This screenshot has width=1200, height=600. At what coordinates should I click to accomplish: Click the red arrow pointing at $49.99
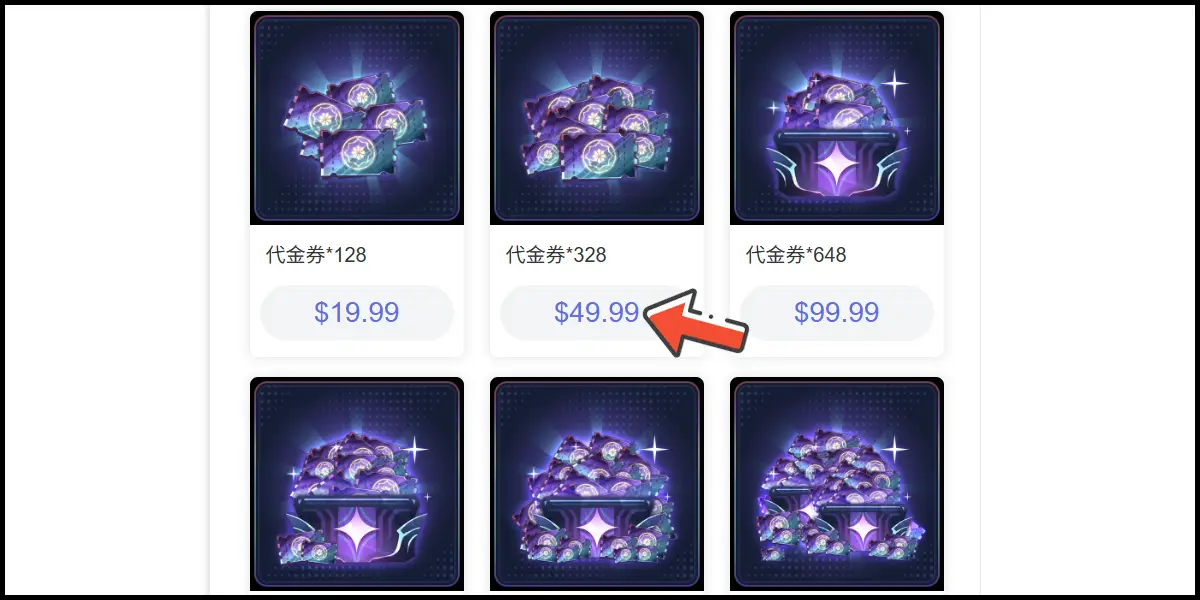click(x=698, y=321)
